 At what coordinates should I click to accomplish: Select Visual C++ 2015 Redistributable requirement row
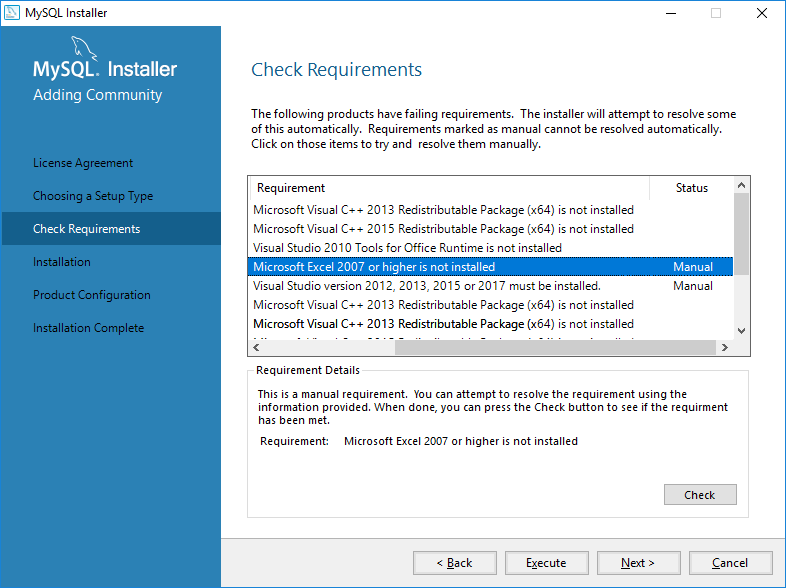coord(491,229)
